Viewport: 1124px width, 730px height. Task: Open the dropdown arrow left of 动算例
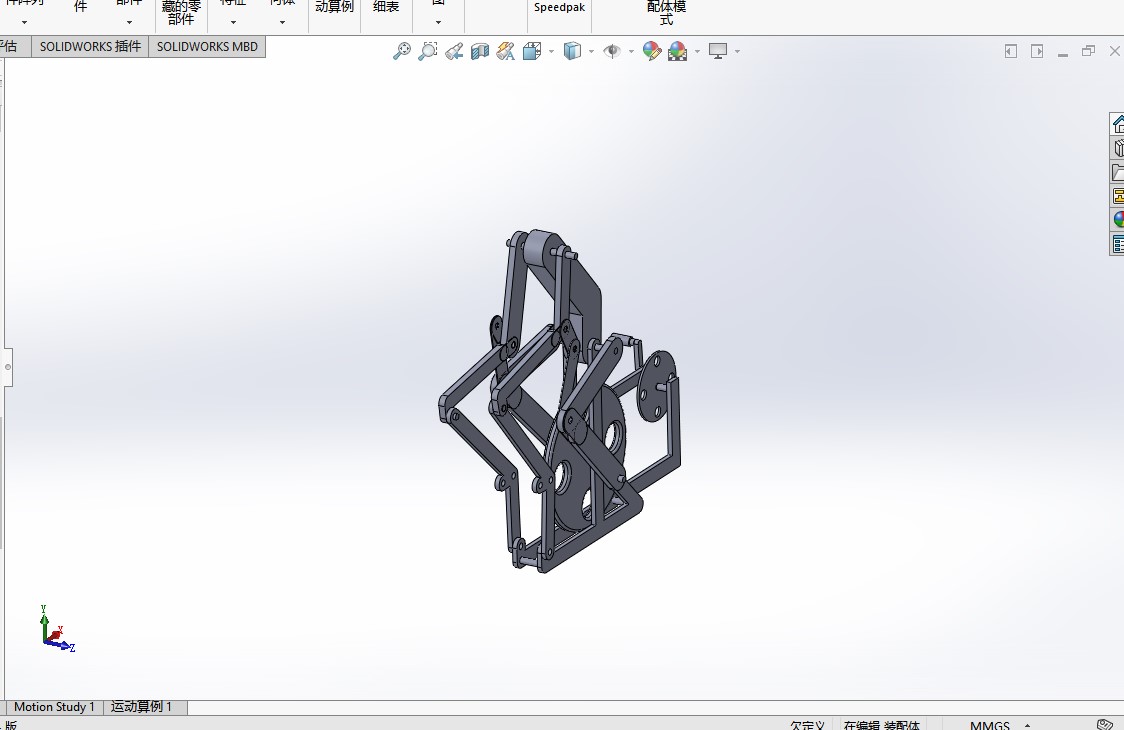pos(282,22)
